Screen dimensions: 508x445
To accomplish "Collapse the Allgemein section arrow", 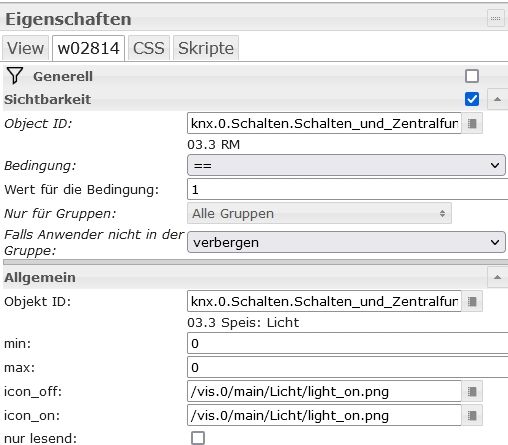I will tap(497, 277).
